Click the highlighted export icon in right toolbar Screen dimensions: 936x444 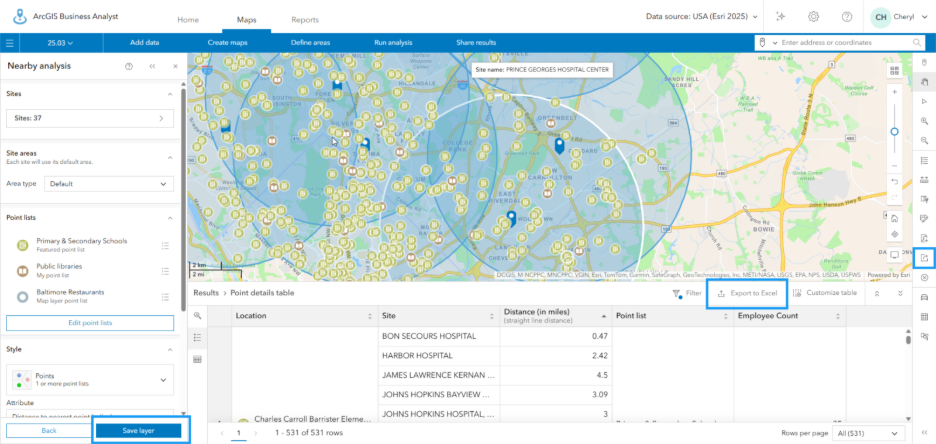(925, 258)
